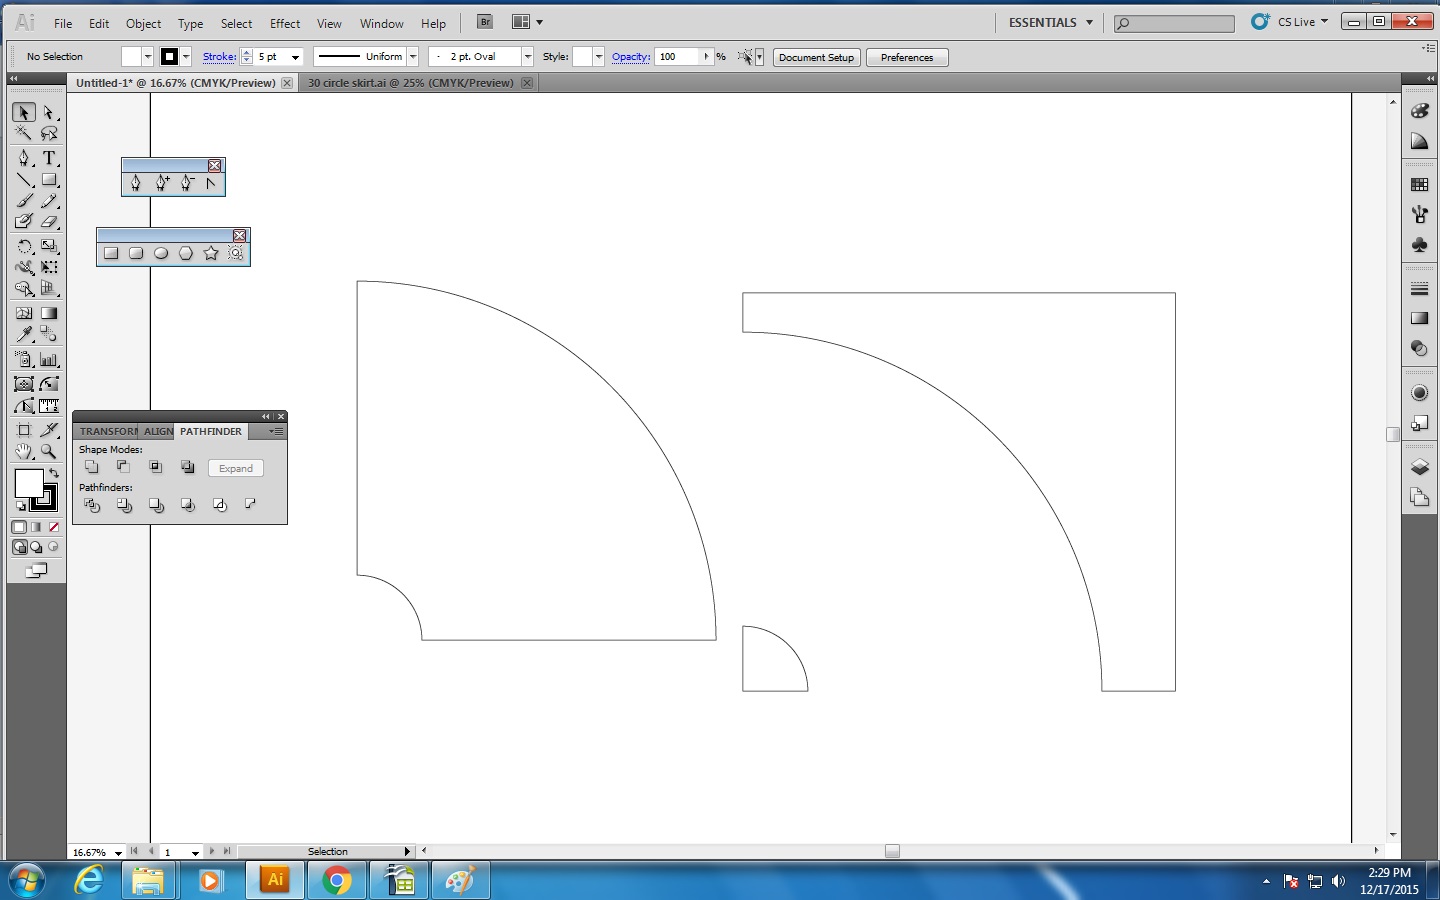Open the Effect menu
Screen dimensions: 1440x900
[x=285, y=23]
